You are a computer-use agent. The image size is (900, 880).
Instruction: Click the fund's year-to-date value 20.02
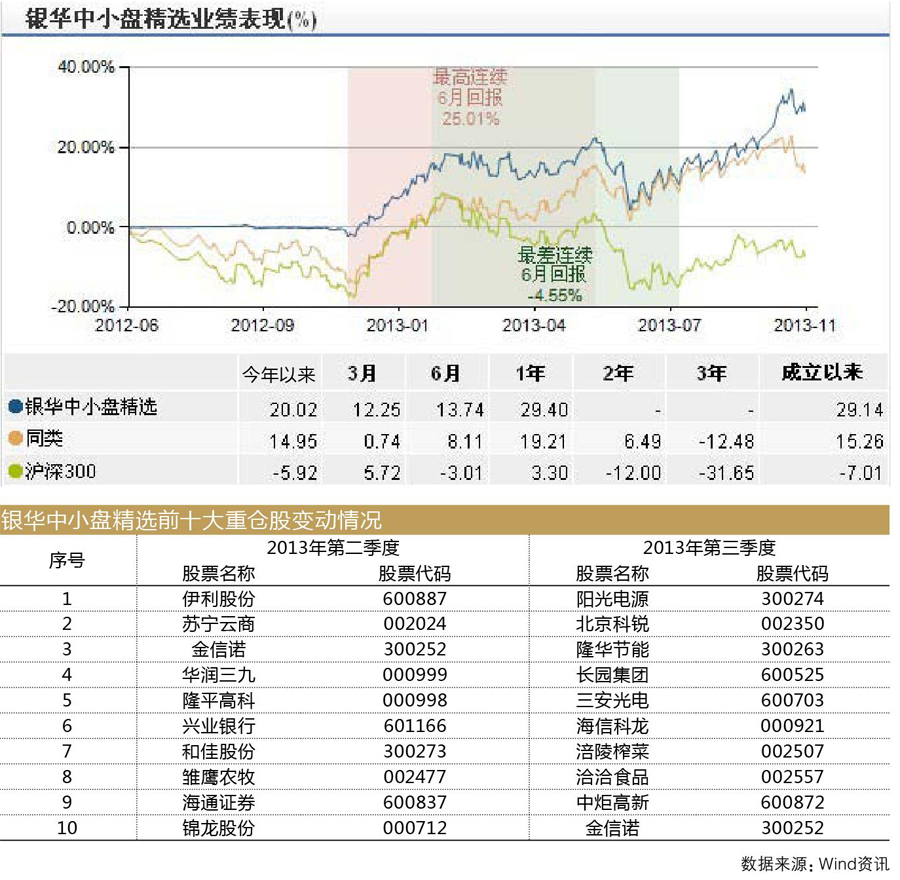tap(293, 410)
